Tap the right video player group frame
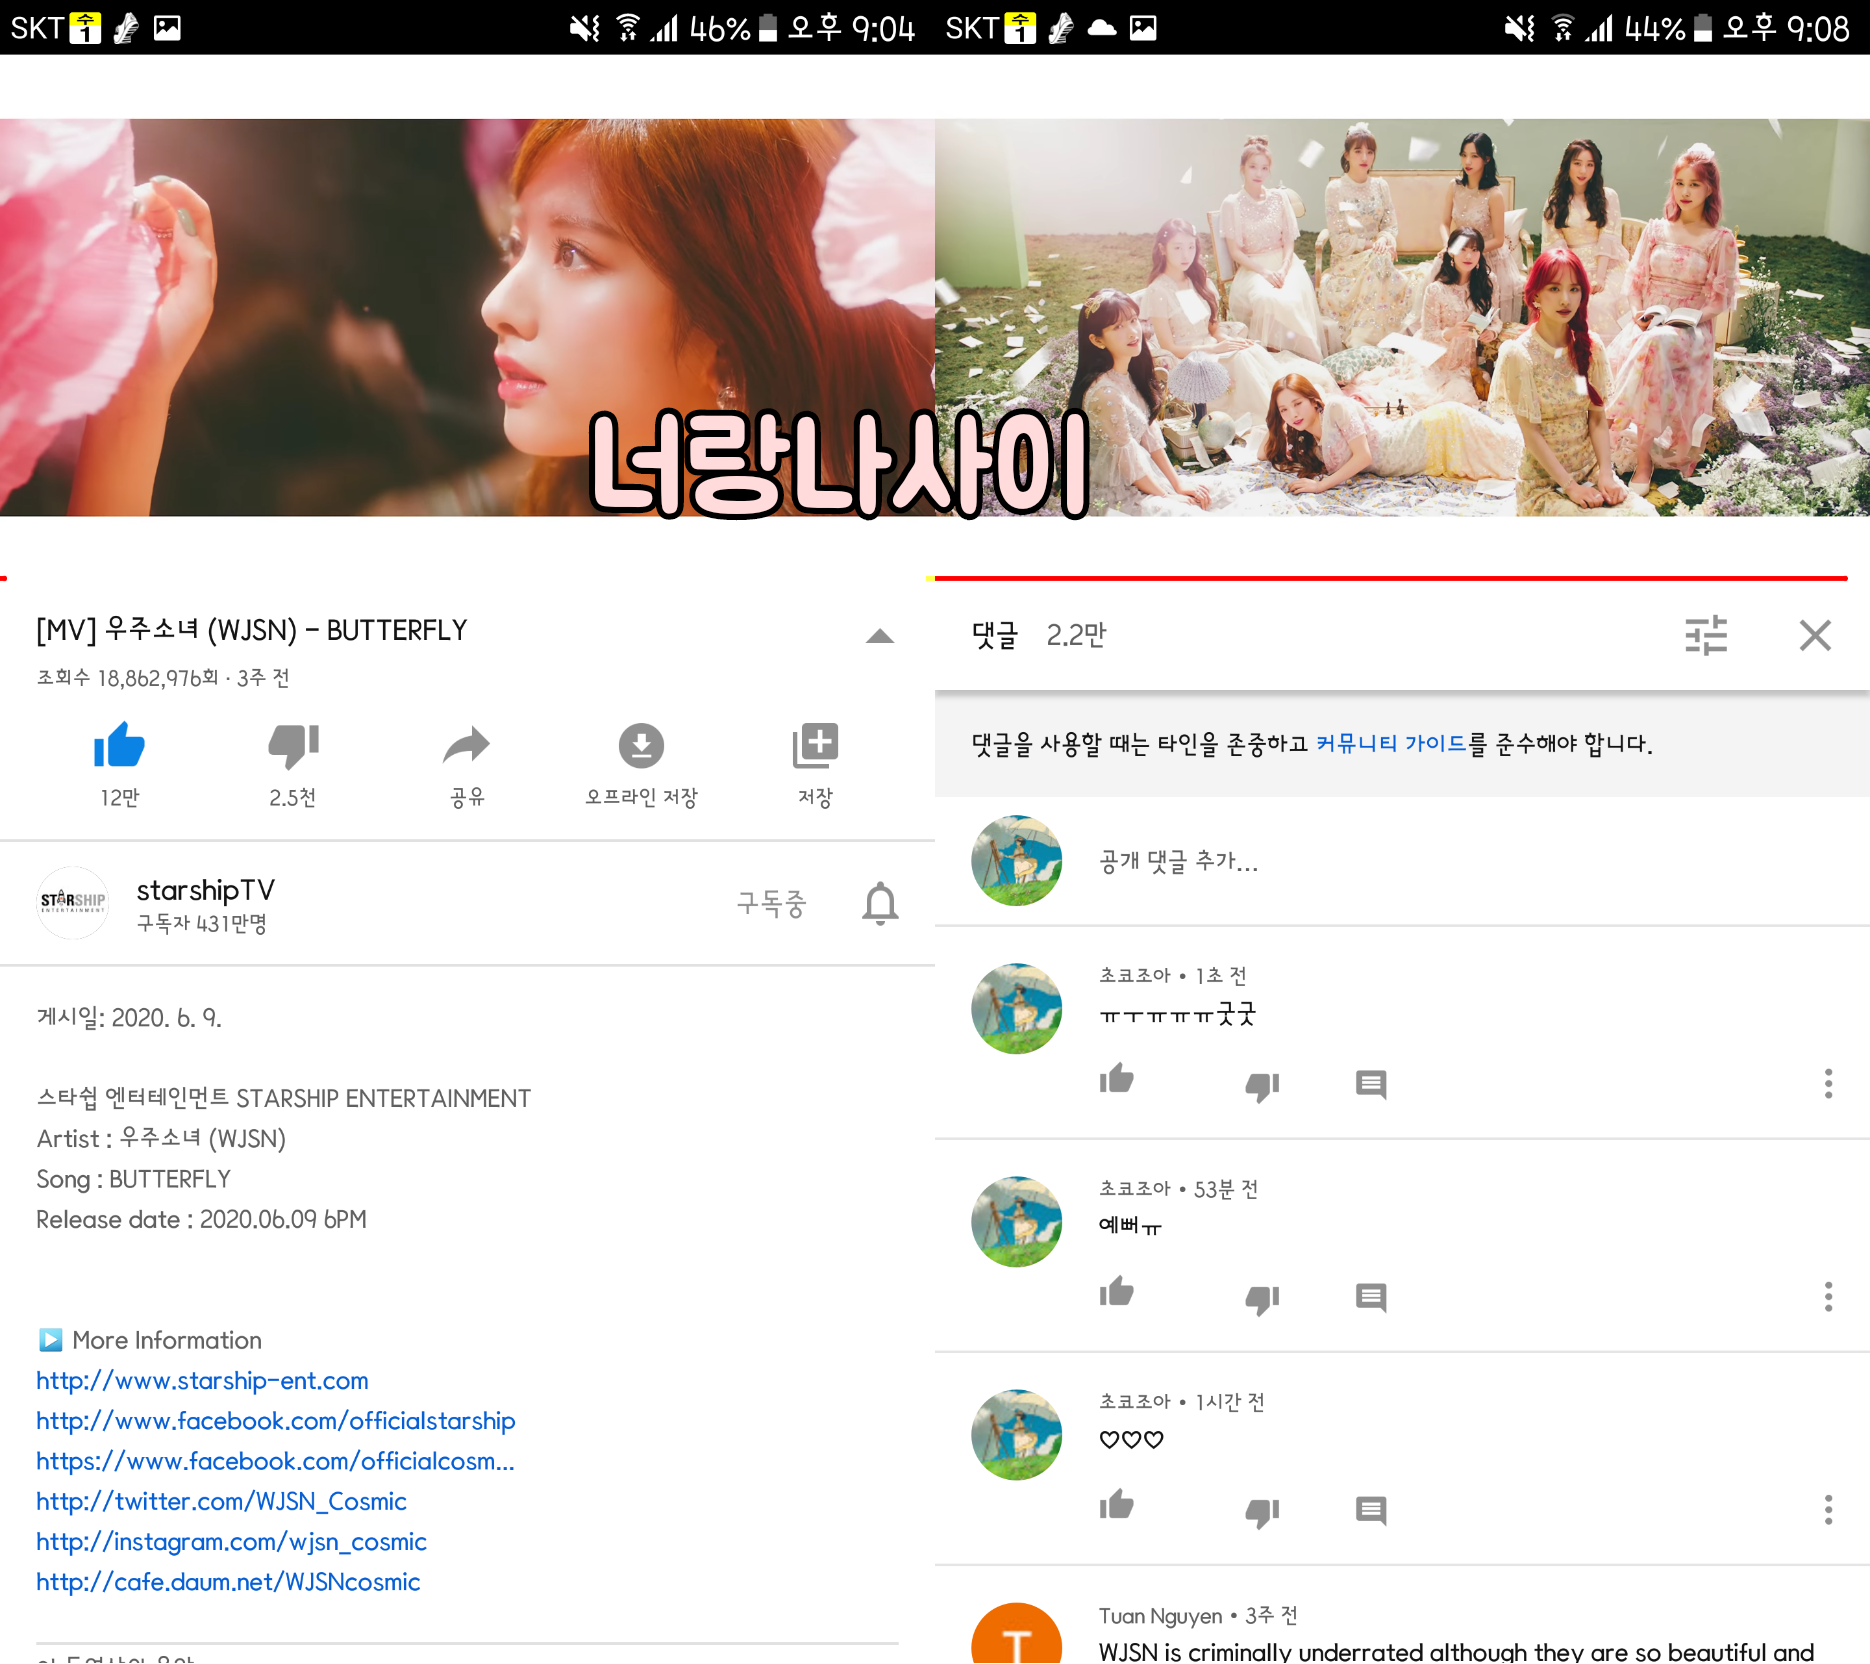Viewport: 1870px width, 1664px height. coord(1402,318)
